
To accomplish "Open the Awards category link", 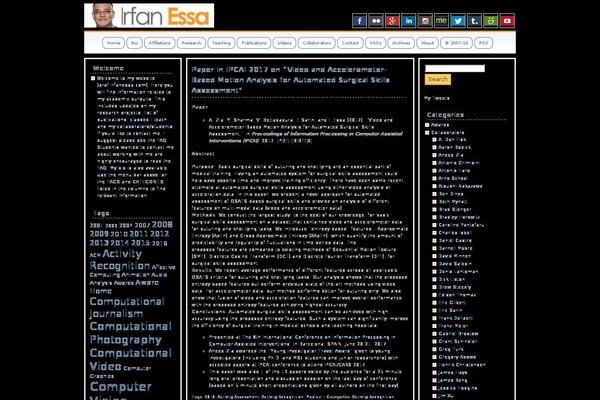I will (440, 125).
